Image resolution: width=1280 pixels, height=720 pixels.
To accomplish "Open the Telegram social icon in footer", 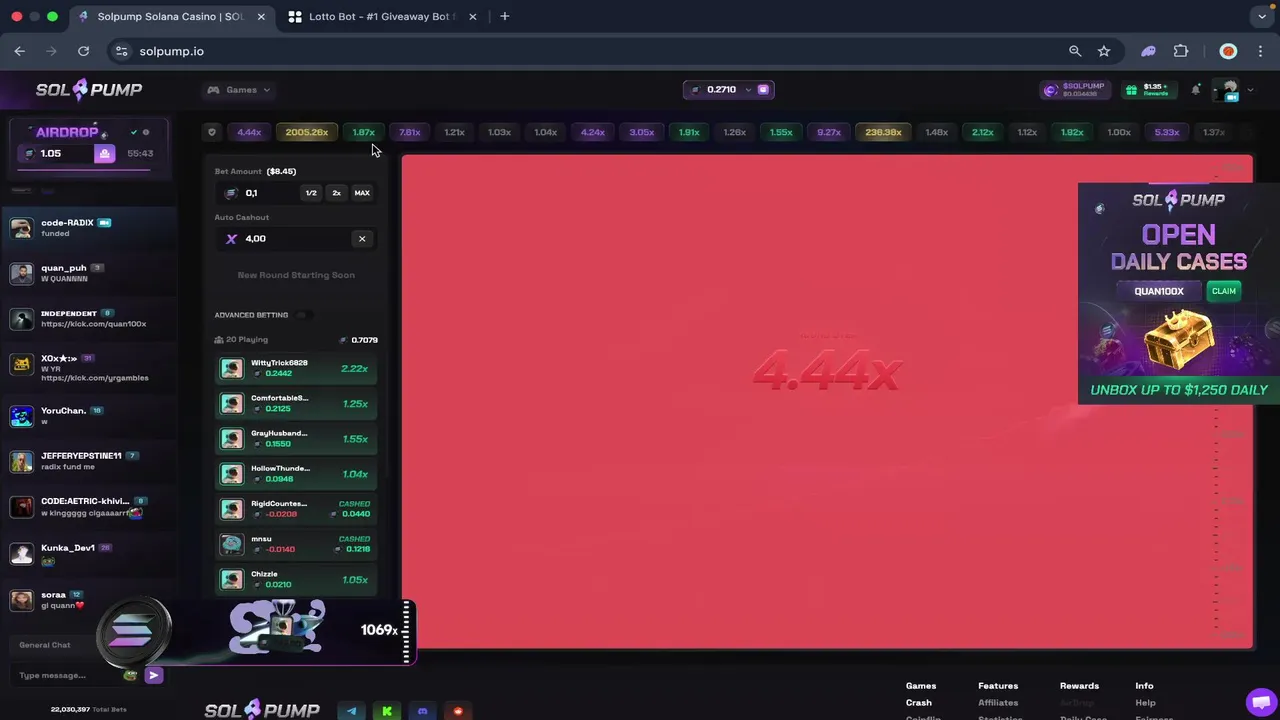I will pyautogui.click(x=351, y=711).
